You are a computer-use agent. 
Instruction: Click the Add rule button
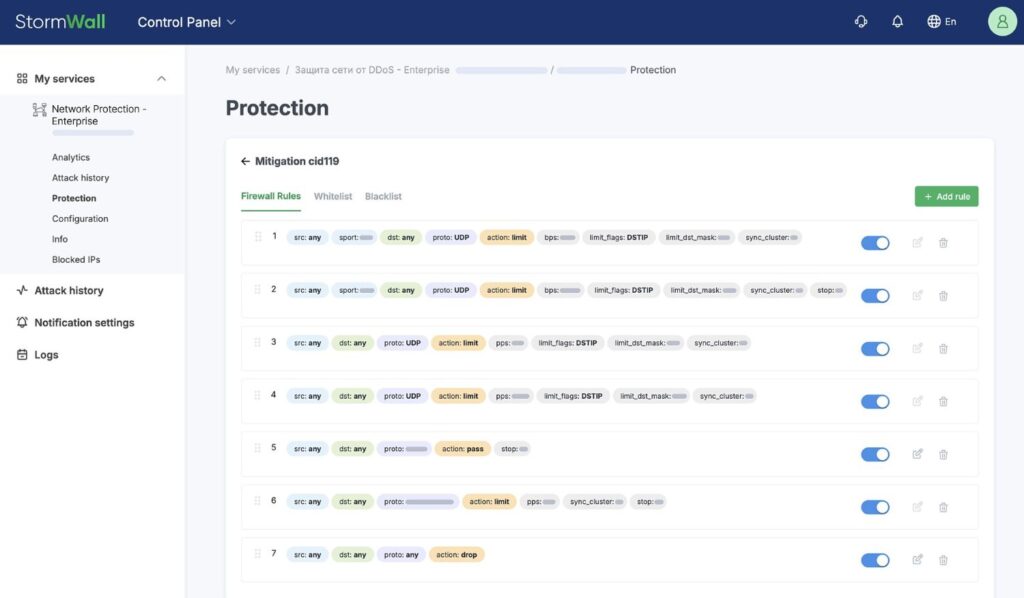(945, 196)
